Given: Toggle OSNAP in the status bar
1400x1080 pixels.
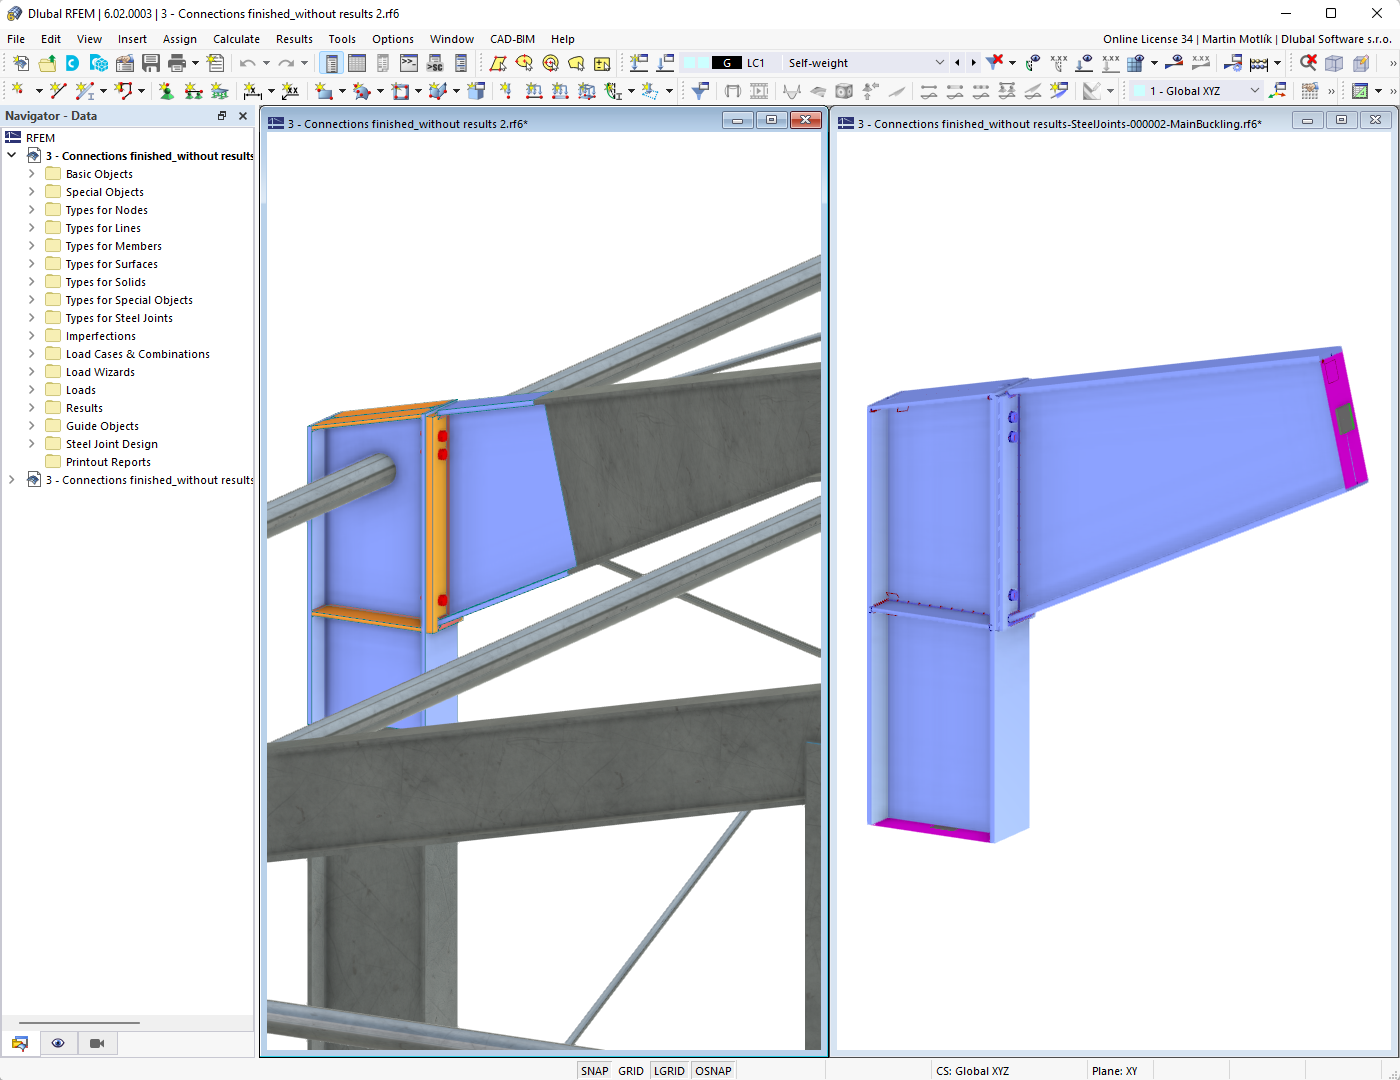Looking at the screenshot, I should coord(712,1070).
